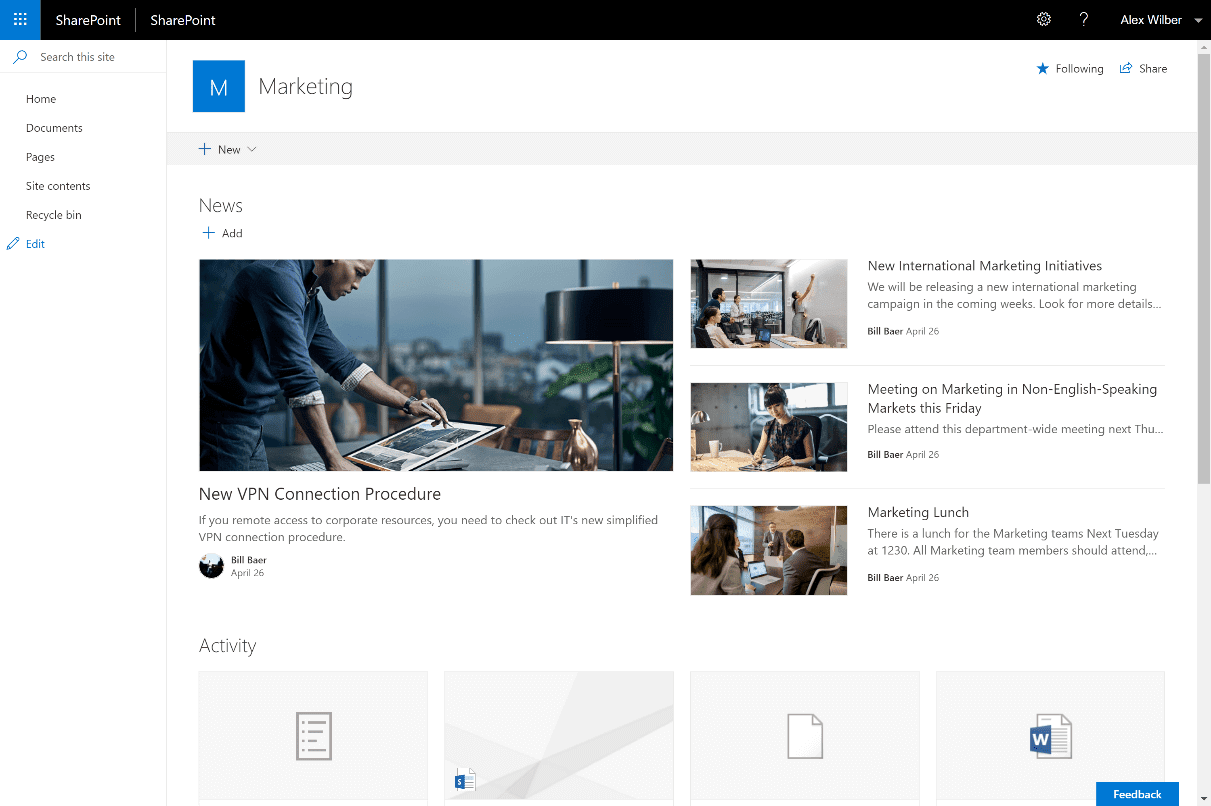1211x806 pixels.
Task: Expand the New menu chevron
Action: pos(251,148)
